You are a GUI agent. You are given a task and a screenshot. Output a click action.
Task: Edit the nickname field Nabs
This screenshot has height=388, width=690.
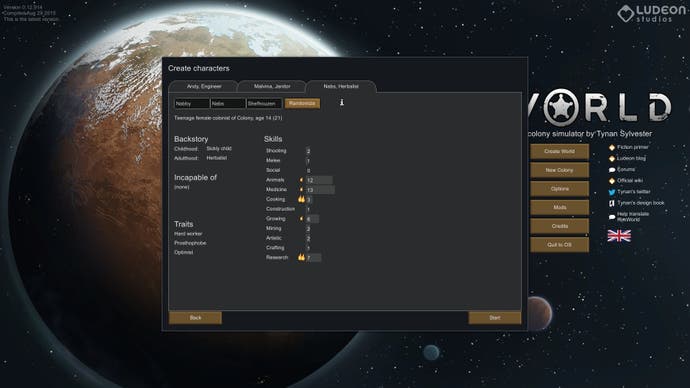coord(228,103)
